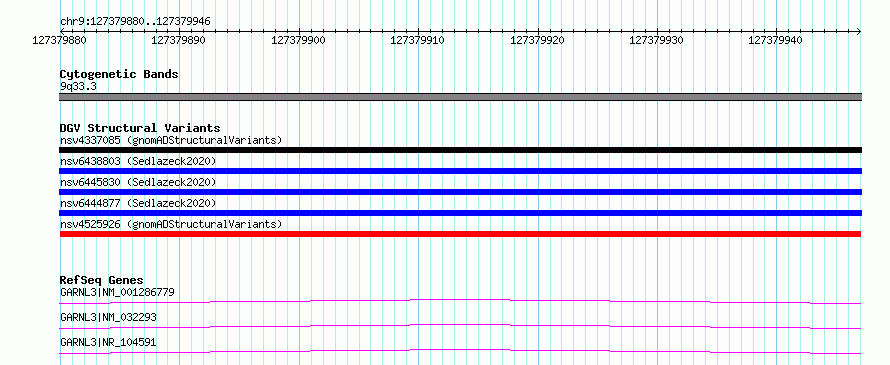Screen dimensions: 890x365
Task: Open gene label GARNL3|NM_032293
Action: pyautogui.click(x=108, y=317)
